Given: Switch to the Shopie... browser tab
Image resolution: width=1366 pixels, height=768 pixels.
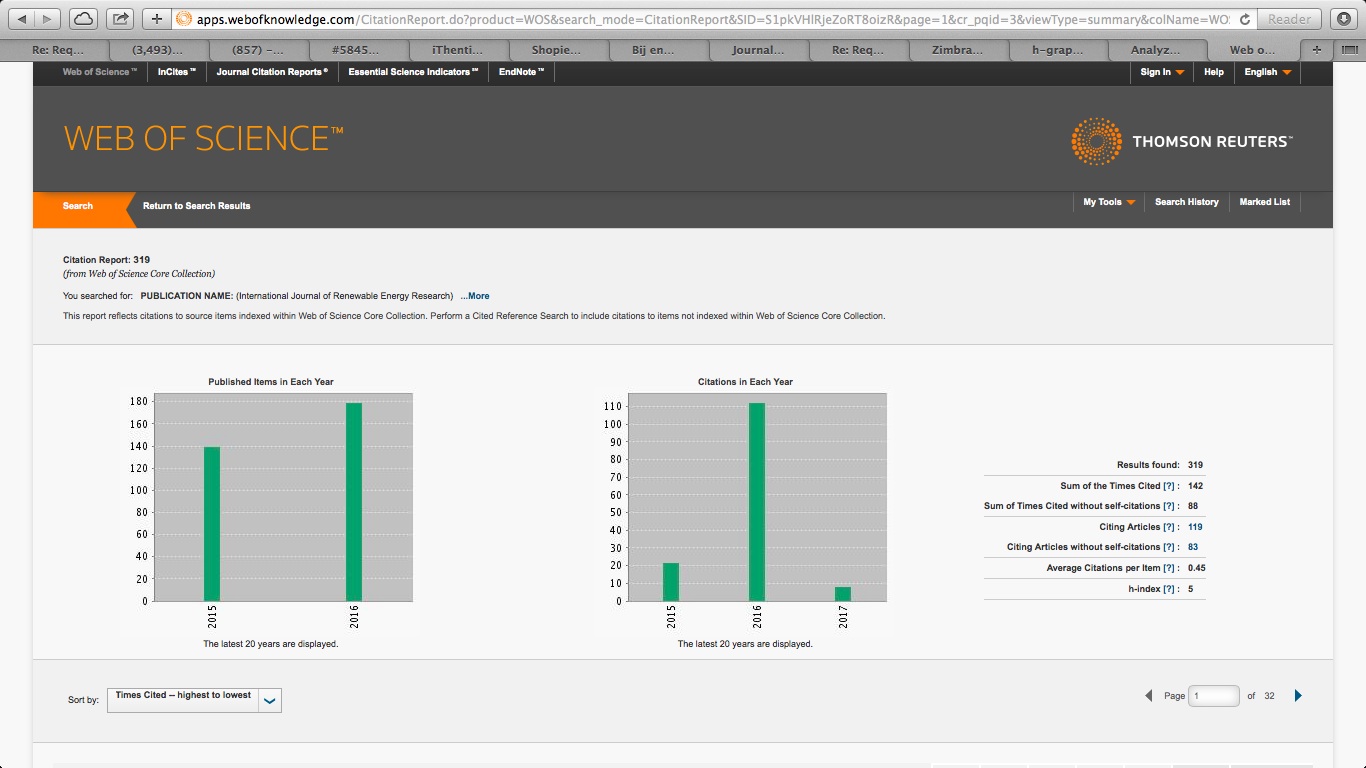Looking at the screenshot, I should (557, 49).
